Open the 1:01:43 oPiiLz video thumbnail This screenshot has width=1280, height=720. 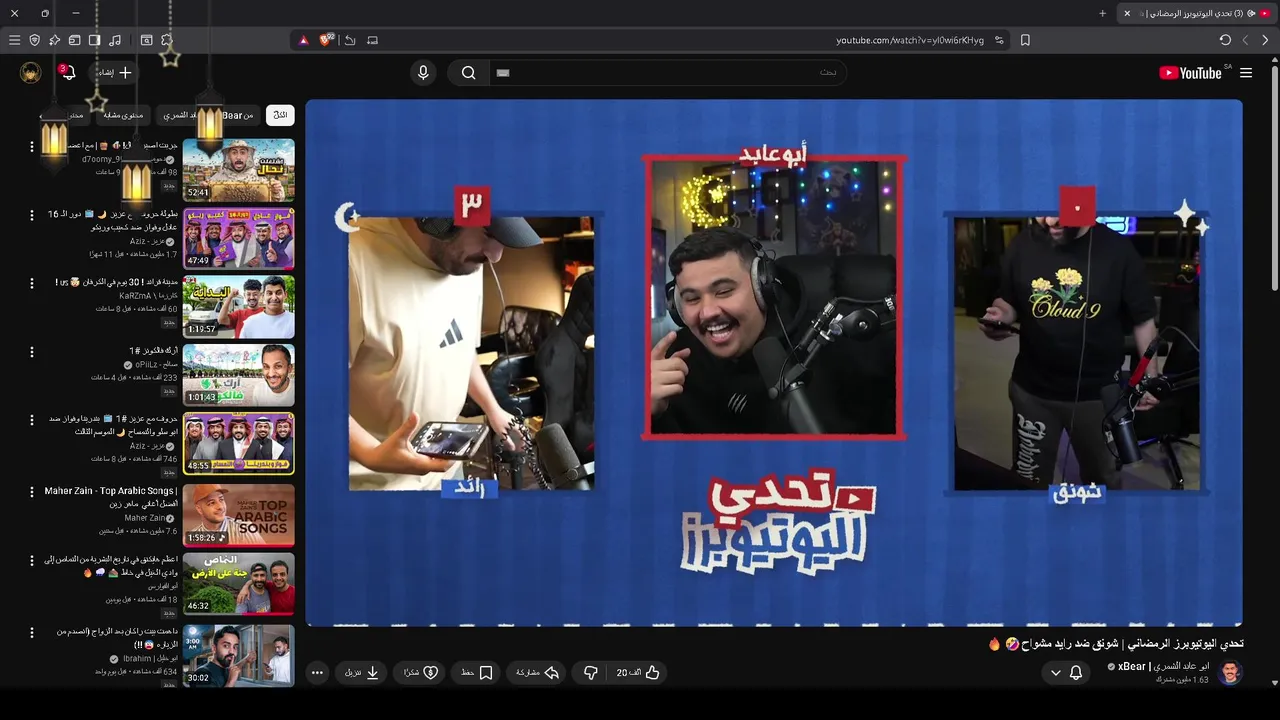tap(239, 375)
